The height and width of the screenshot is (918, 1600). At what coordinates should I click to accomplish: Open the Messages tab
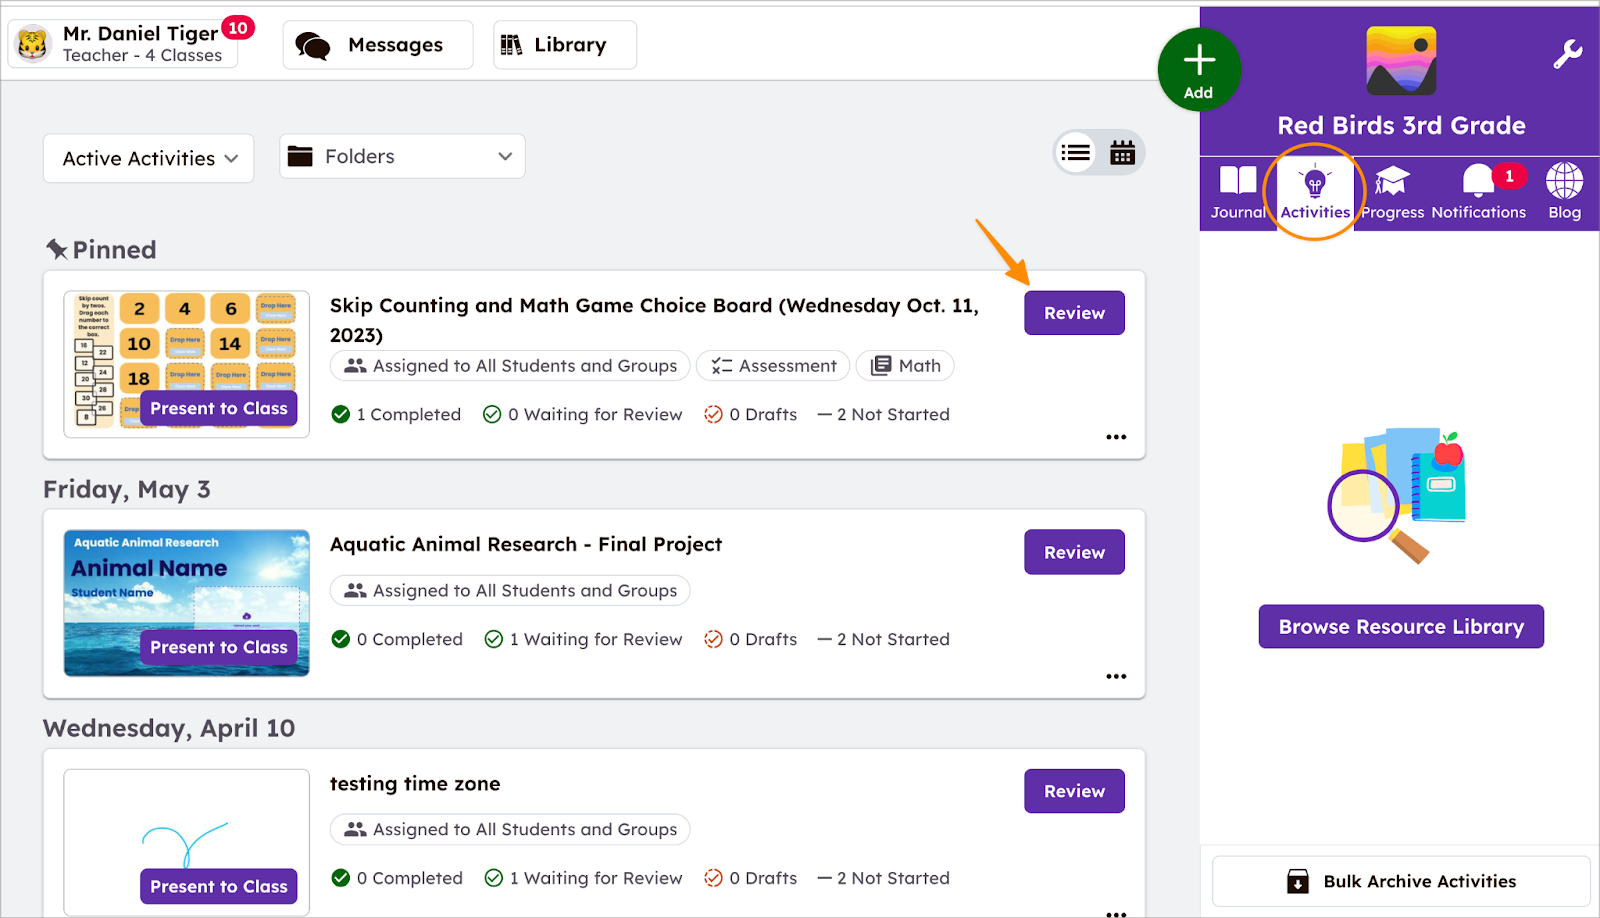(x=378, y=45)
